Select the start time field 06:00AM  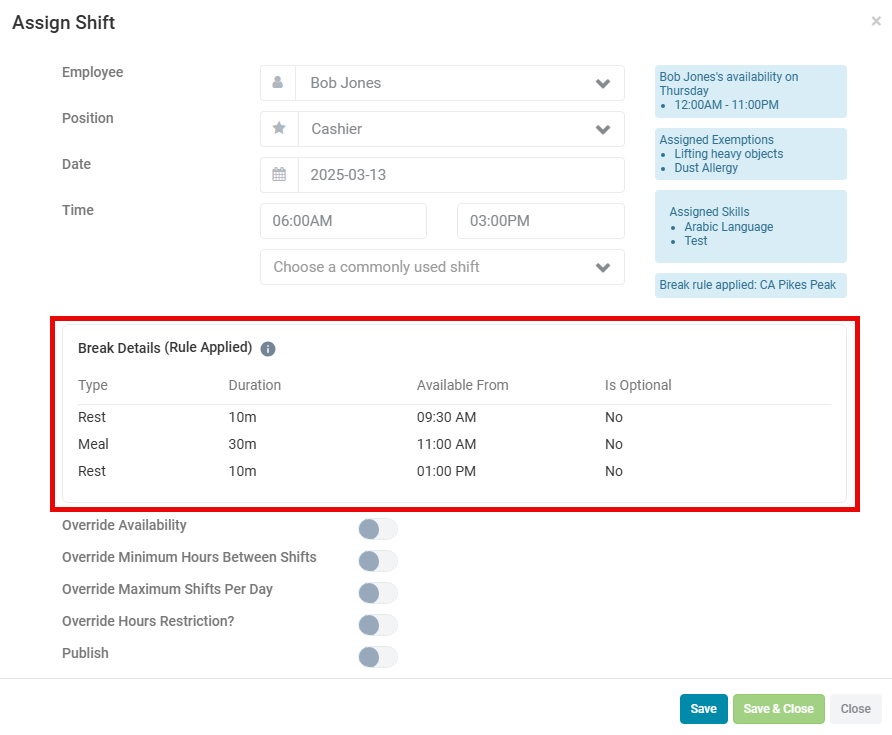click(343, 221)
